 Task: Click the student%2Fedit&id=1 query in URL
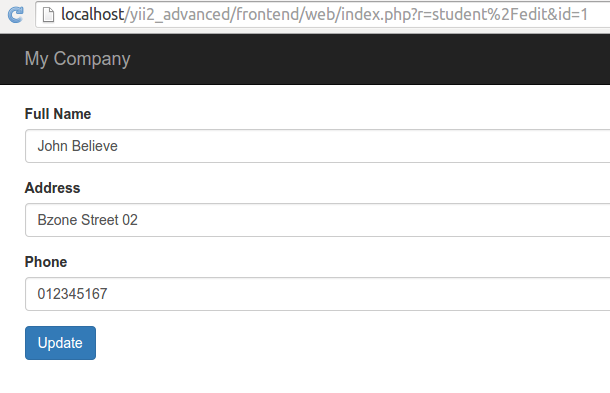point(510,14)
